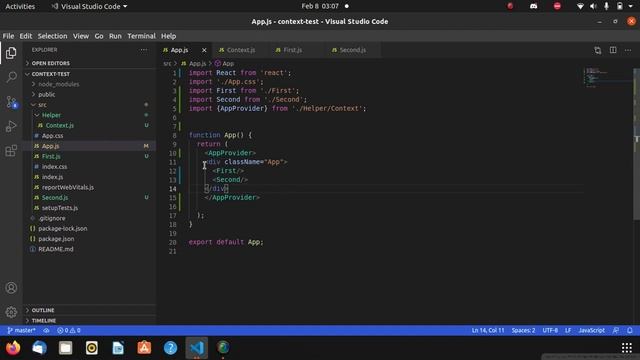640x360 pixels.
Task: Click the Synchronize Changes status icon
Action: tap(47, 330)
